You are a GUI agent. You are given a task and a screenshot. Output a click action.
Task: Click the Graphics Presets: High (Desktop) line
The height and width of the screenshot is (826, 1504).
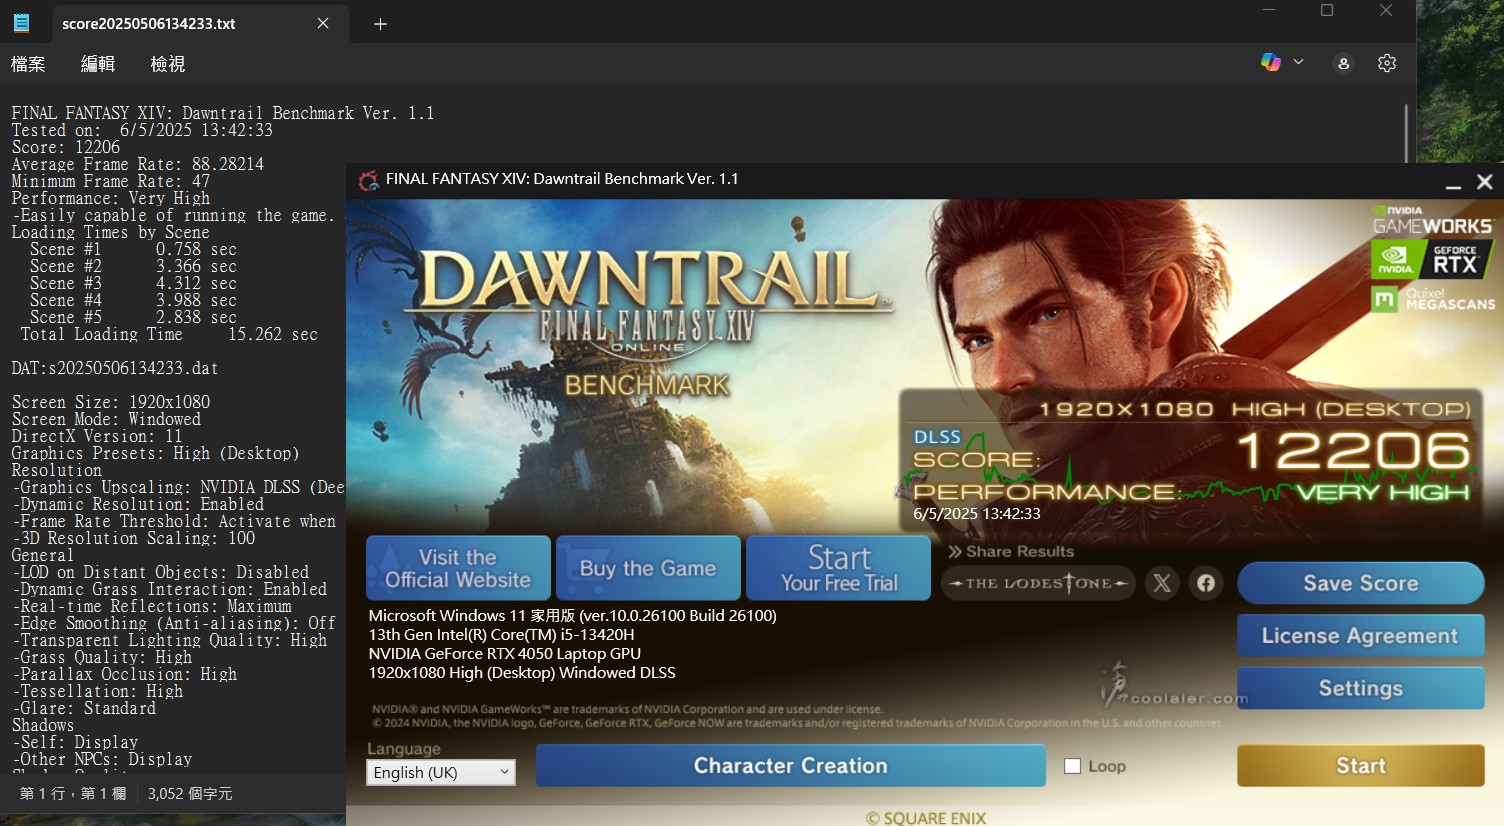pyautogui.click(x=155, y=453)
